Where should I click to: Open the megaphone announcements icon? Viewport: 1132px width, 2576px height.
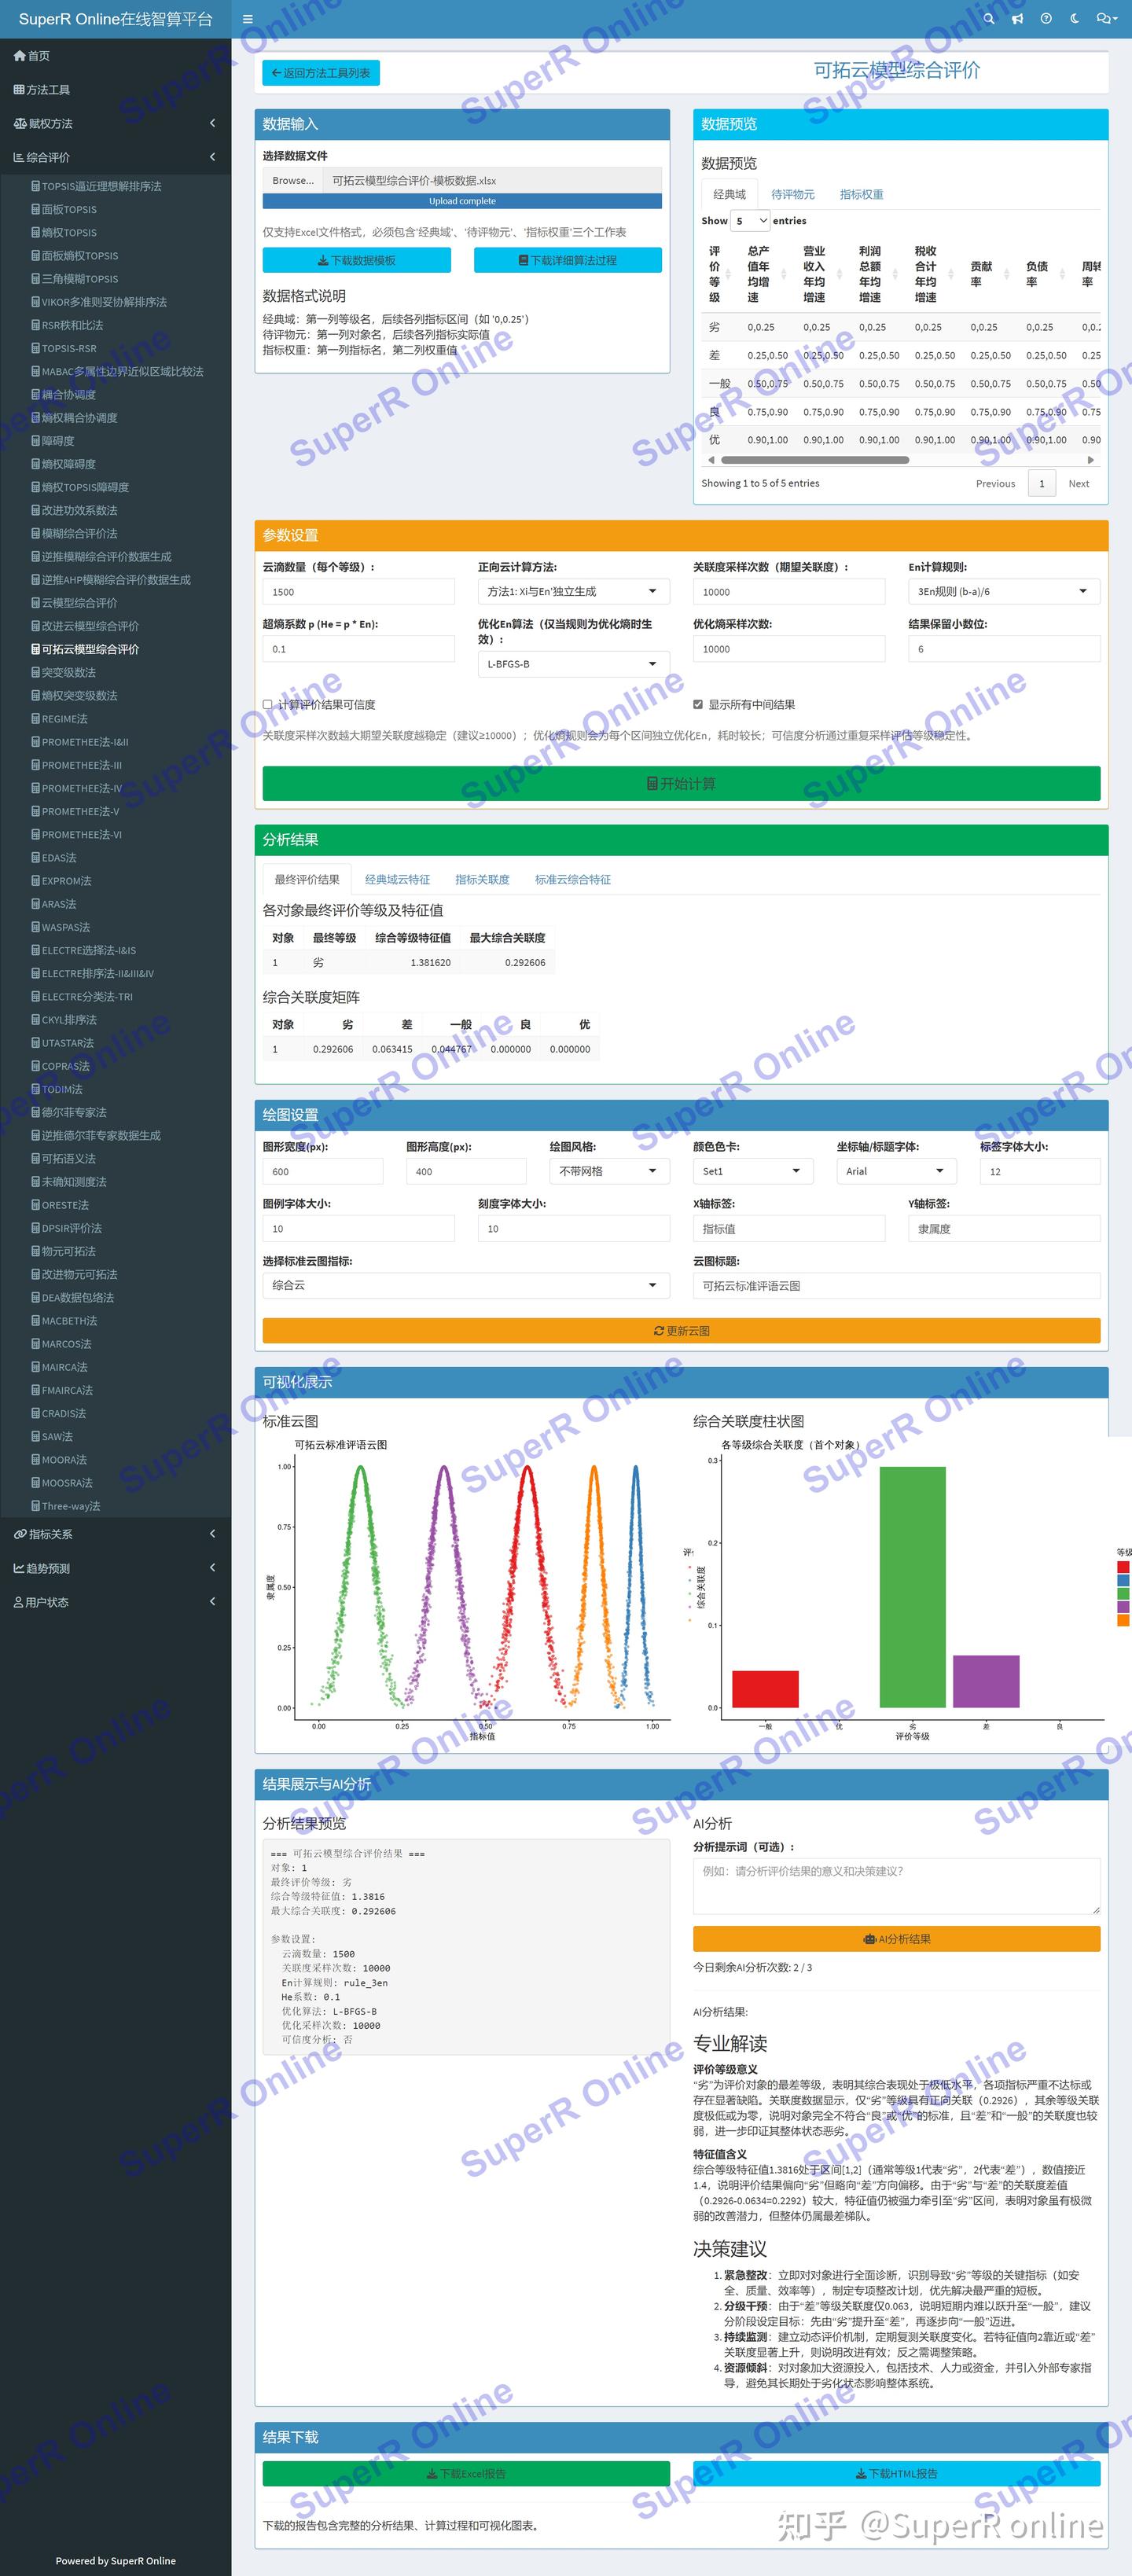tap(1017, 19)
